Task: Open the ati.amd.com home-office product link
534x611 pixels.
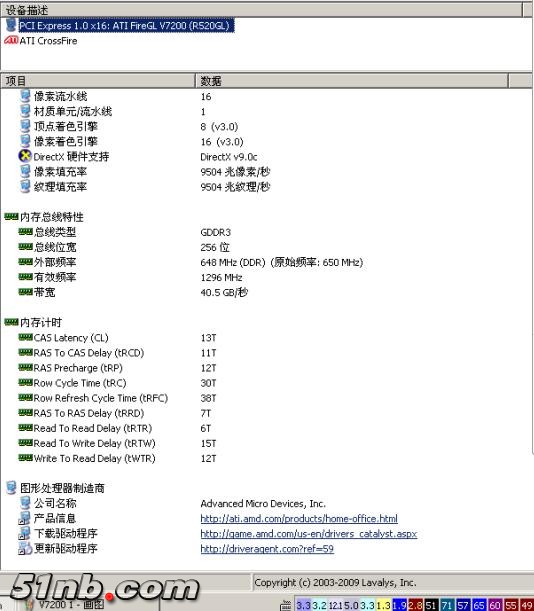Action: click(299, 519)
